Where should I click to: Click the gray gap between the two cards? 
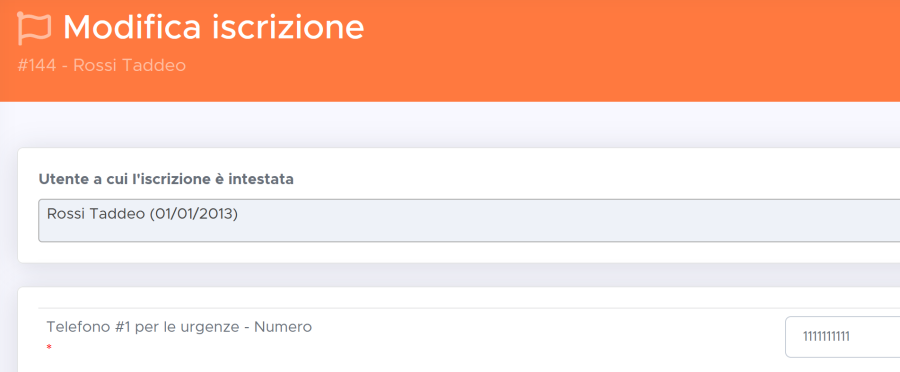[459, 275]
